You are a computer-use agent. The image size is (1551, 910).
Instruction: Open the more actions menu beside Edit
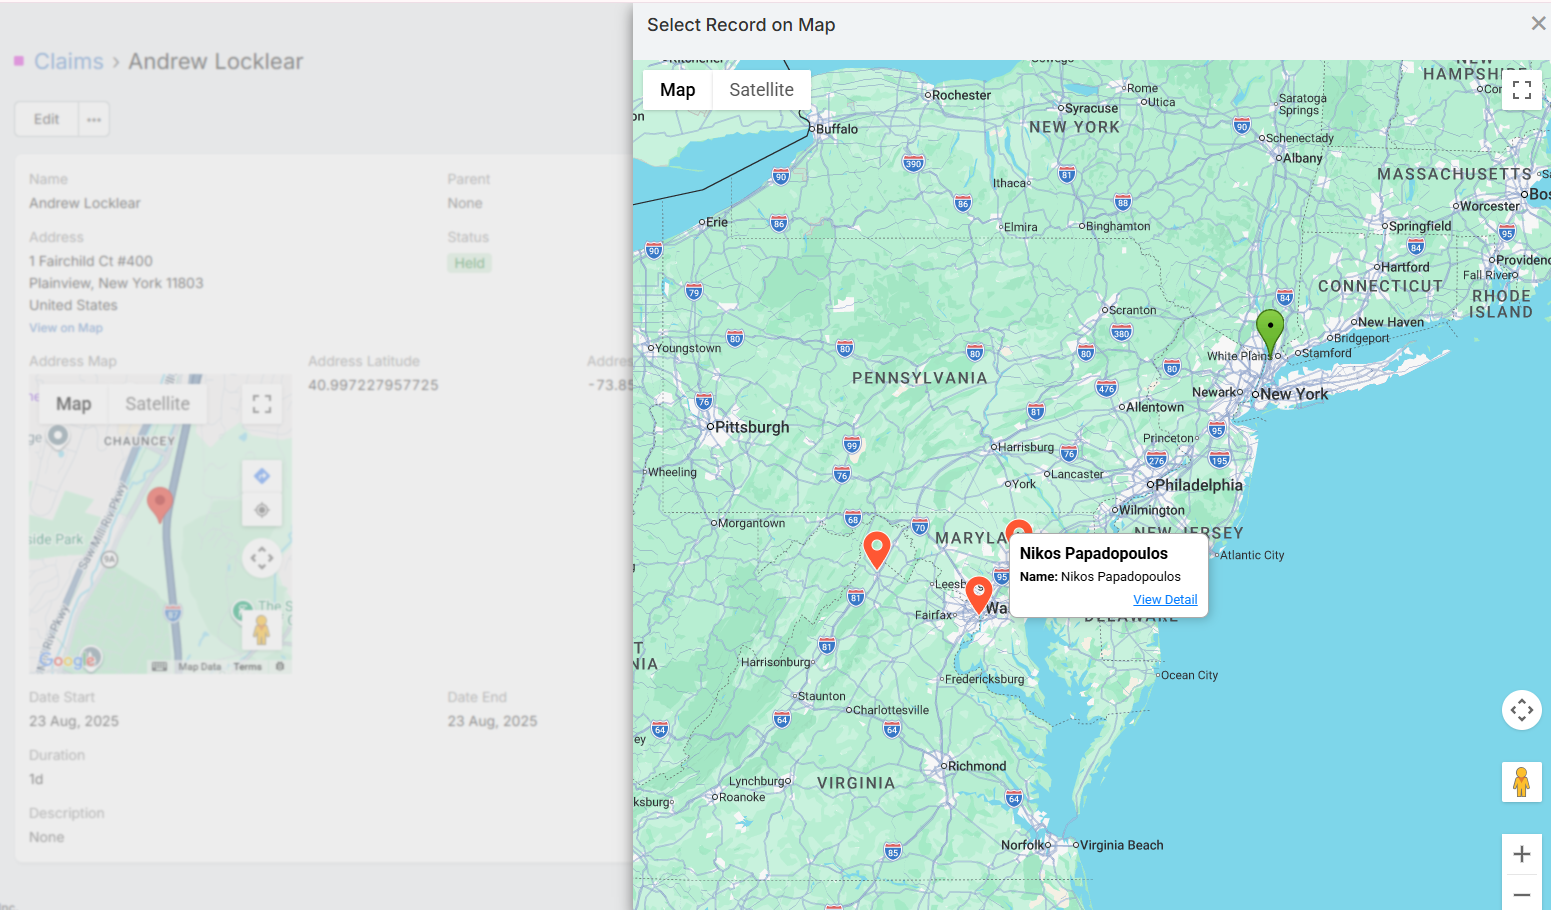94,119
